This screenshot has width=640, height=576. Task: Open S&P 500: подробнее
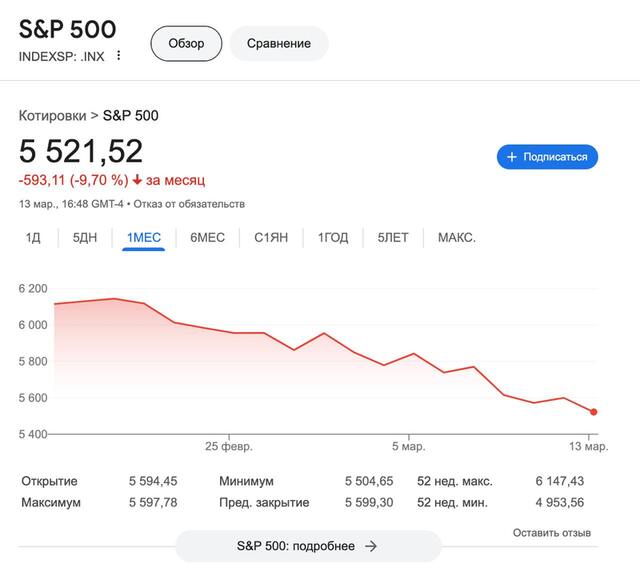coord(307,546)
